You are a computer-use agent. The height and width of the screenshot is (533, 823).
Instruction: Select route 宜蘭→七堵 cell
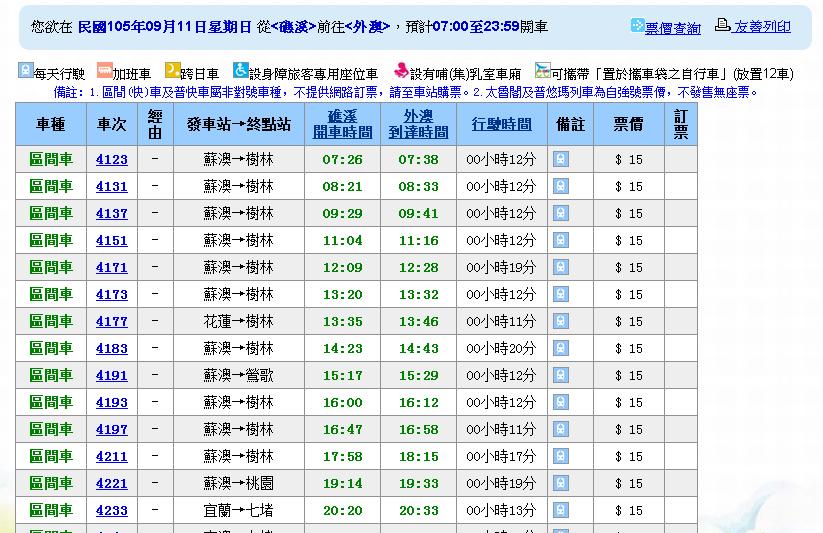coord(239,510)
